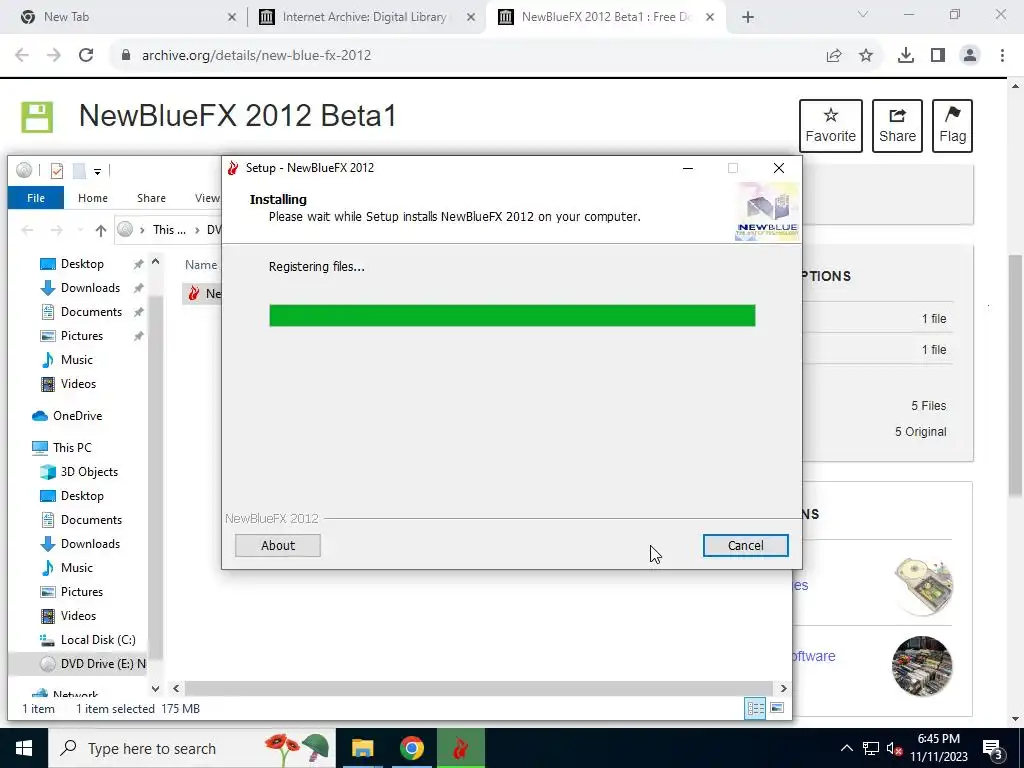The height and width of the screenshot is (768, 1024).
Task: Open Chrome from taskbar
Action: pyautogui.click(x=411, y=748)
